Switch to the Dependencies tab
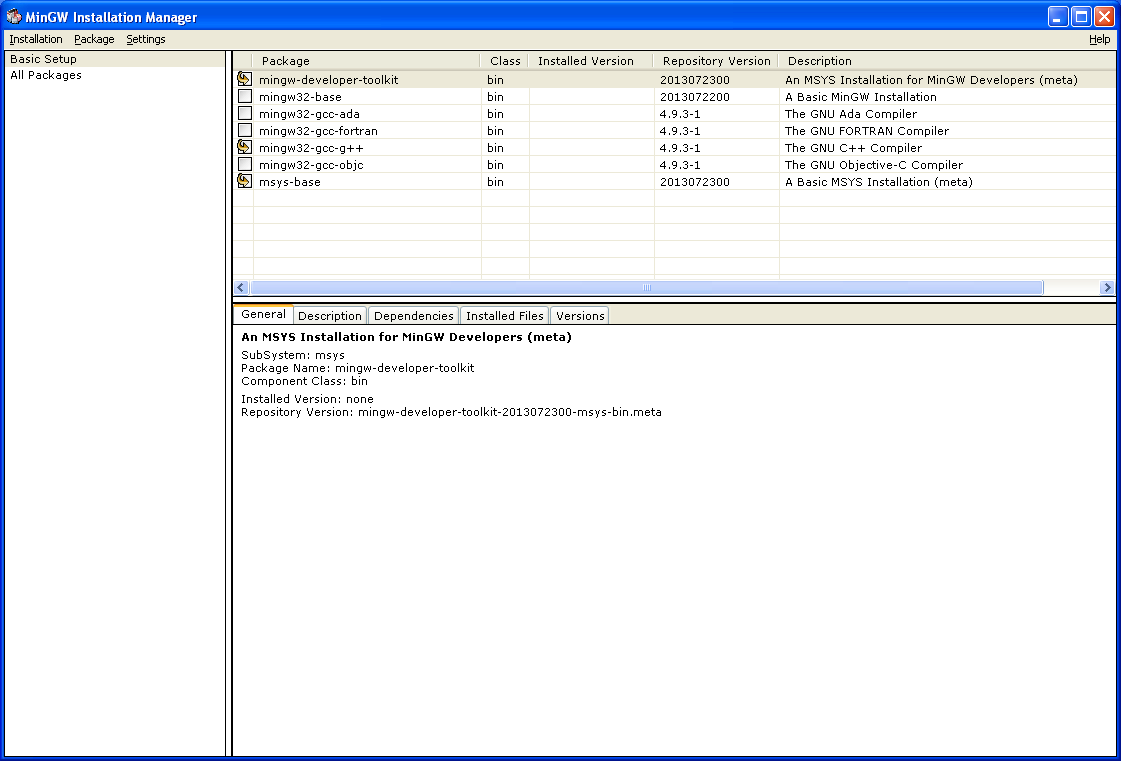 [x=413, y=316]
